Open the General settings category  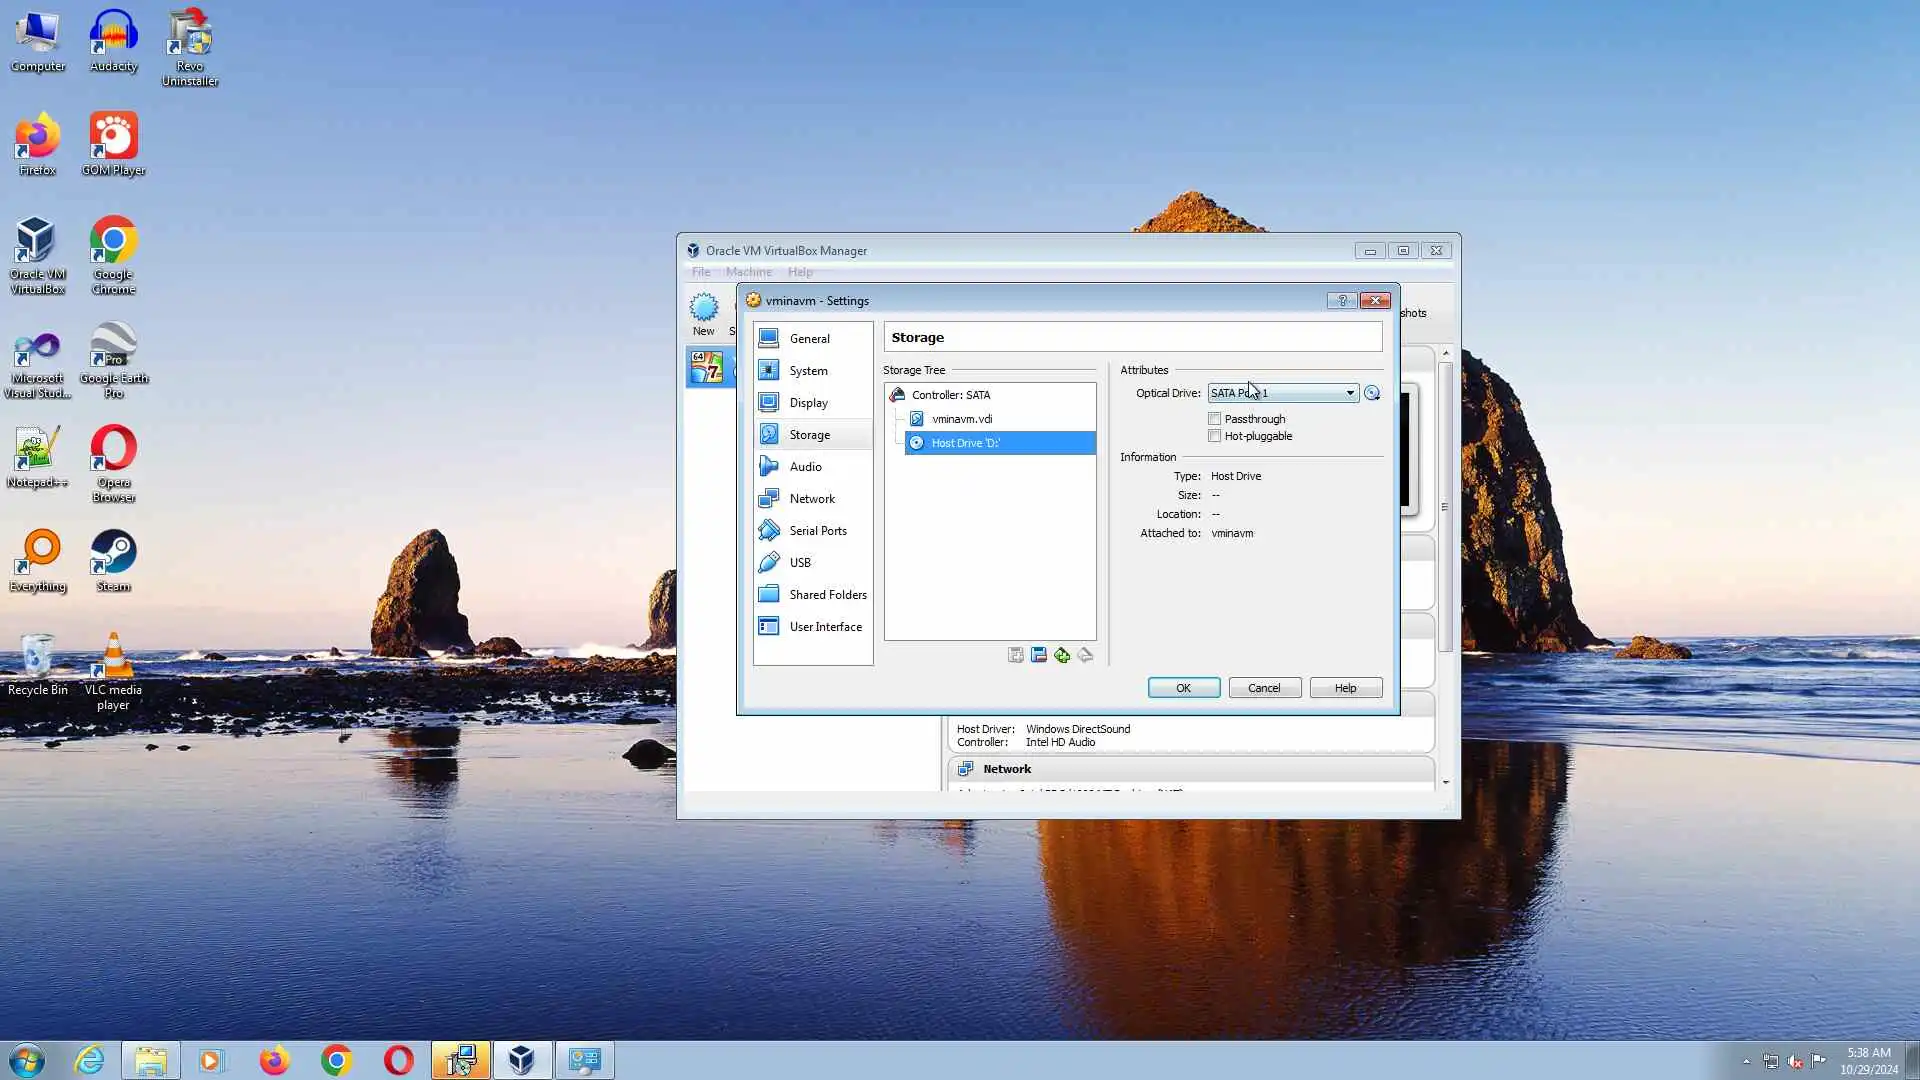pos(809,339)
